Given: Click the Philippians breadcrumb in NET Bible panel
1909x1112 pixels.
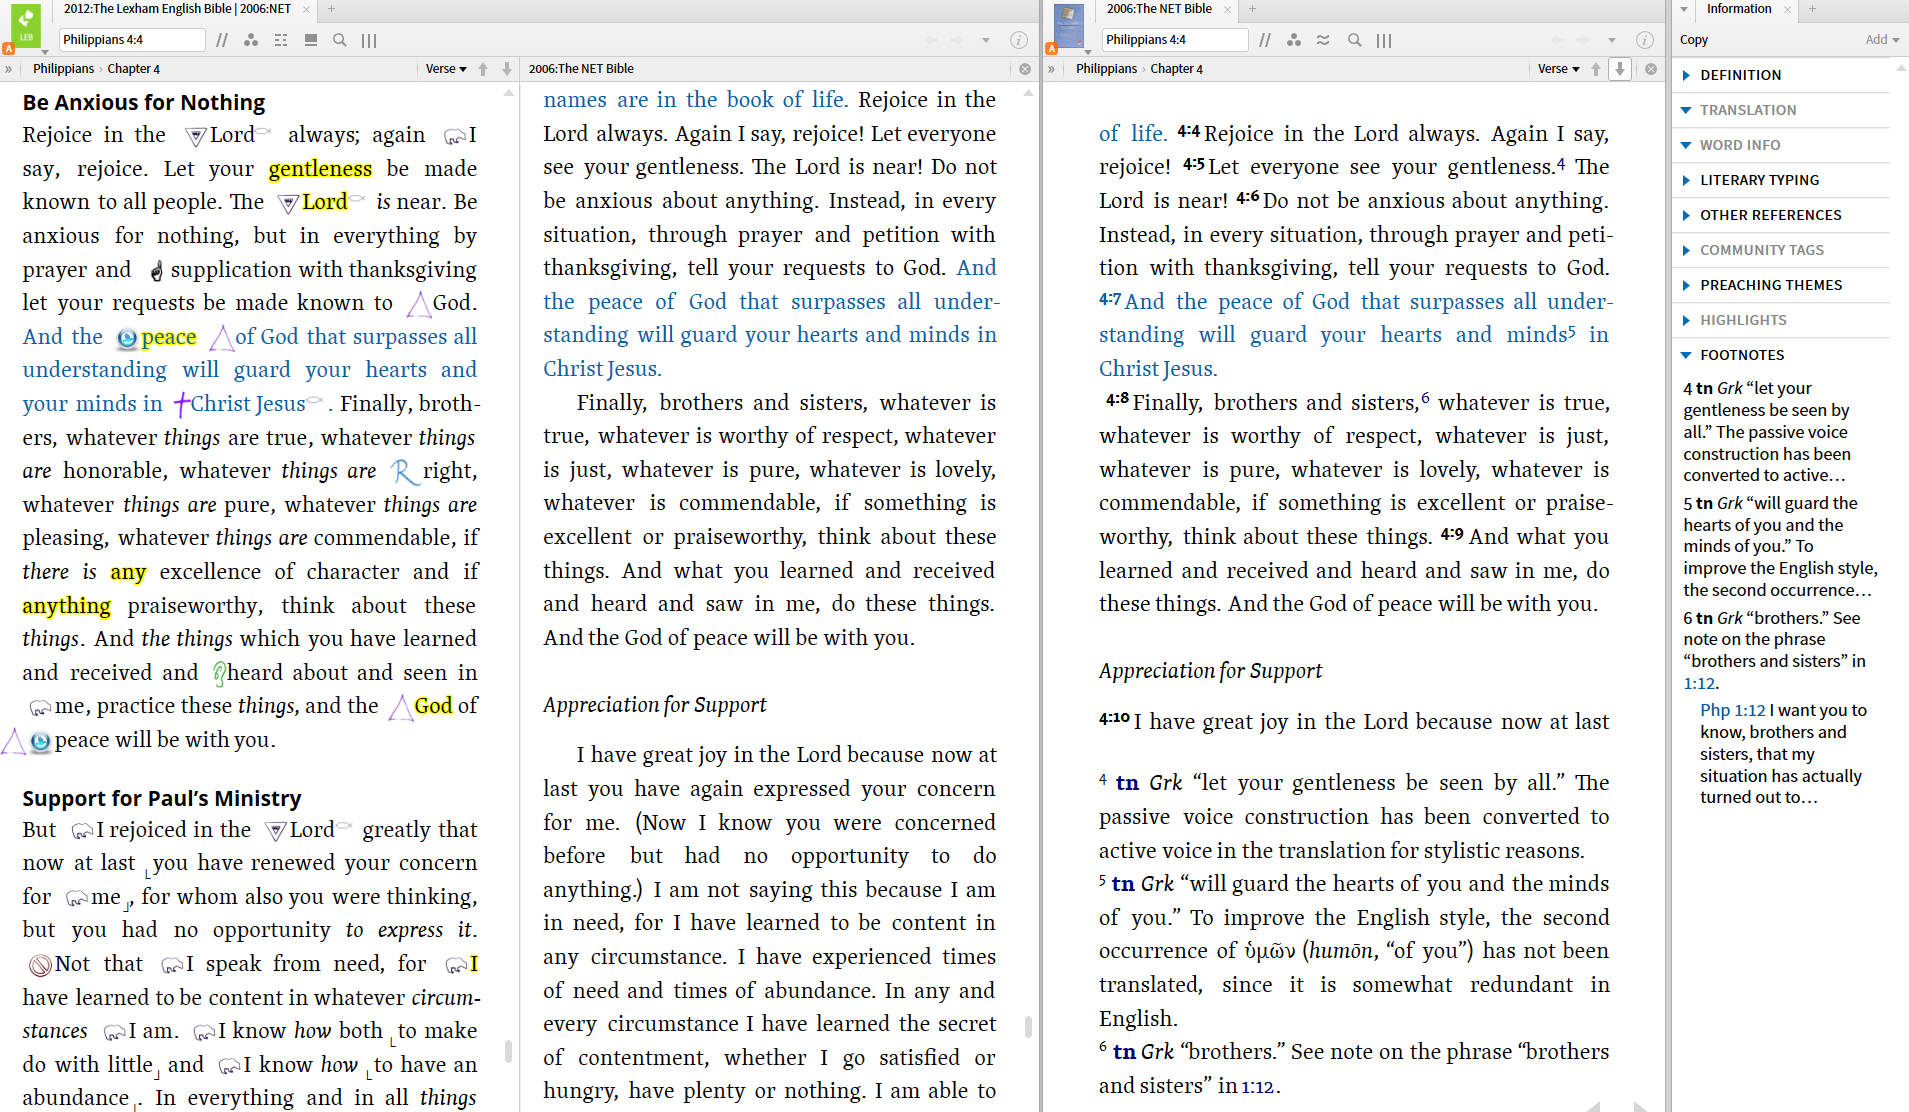Looking at the screenshot, I should [1106, 69].
